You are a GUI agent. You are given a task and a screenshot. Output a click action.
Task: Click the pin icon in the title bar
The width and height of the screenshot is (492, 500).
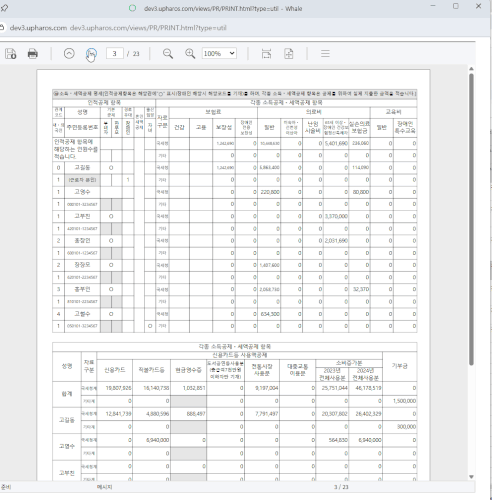click(x=4, y=7)
